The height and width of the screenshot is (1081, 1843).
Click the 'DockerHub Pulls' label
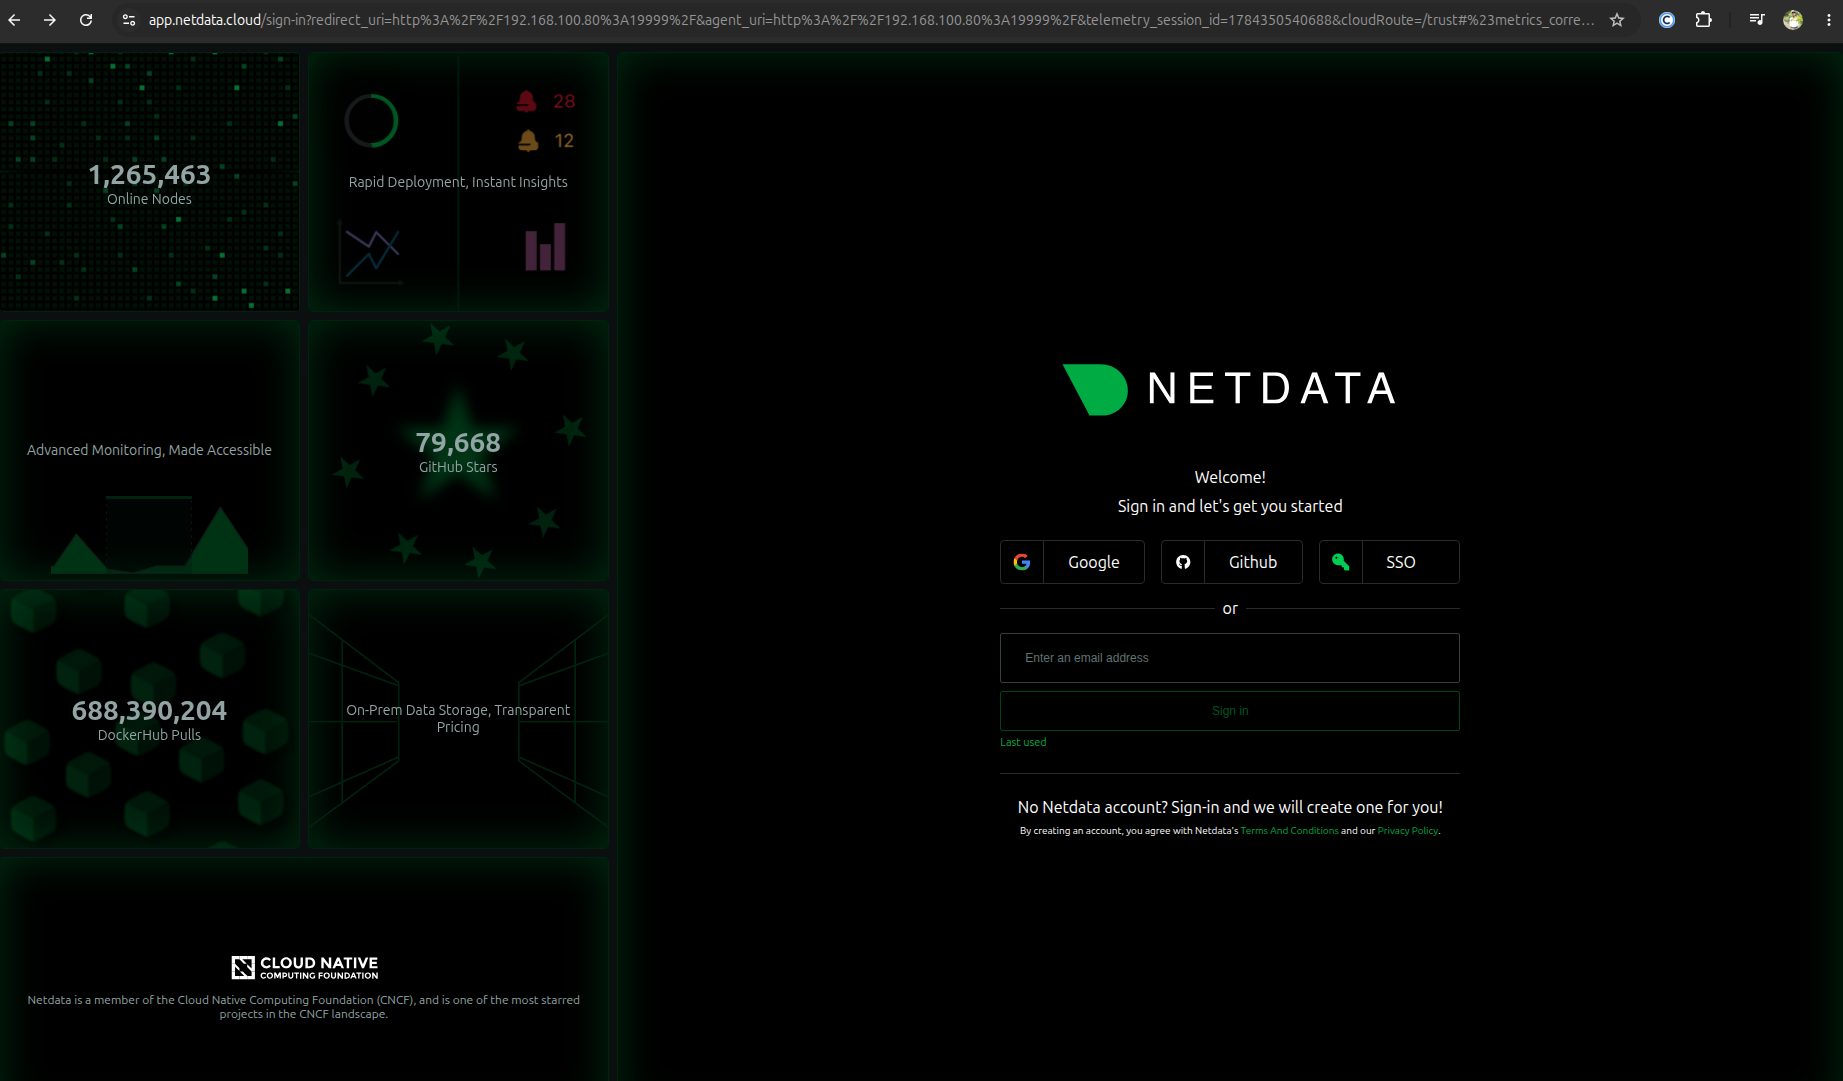pos(149,735)
